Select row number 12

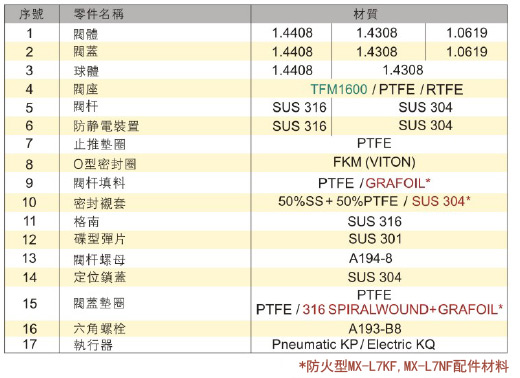click(x=30, y=240)
